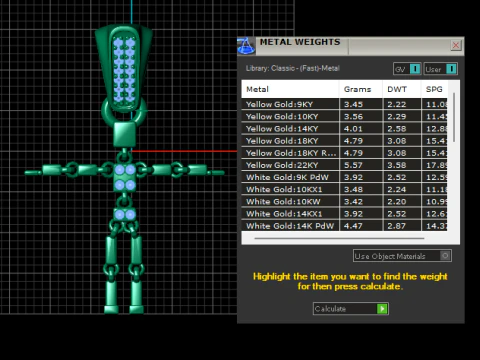The width and height of the screenshot is (480, 360).
Task: Click the Calculate button
Action: pyautogui.click(x=351, y=309)
